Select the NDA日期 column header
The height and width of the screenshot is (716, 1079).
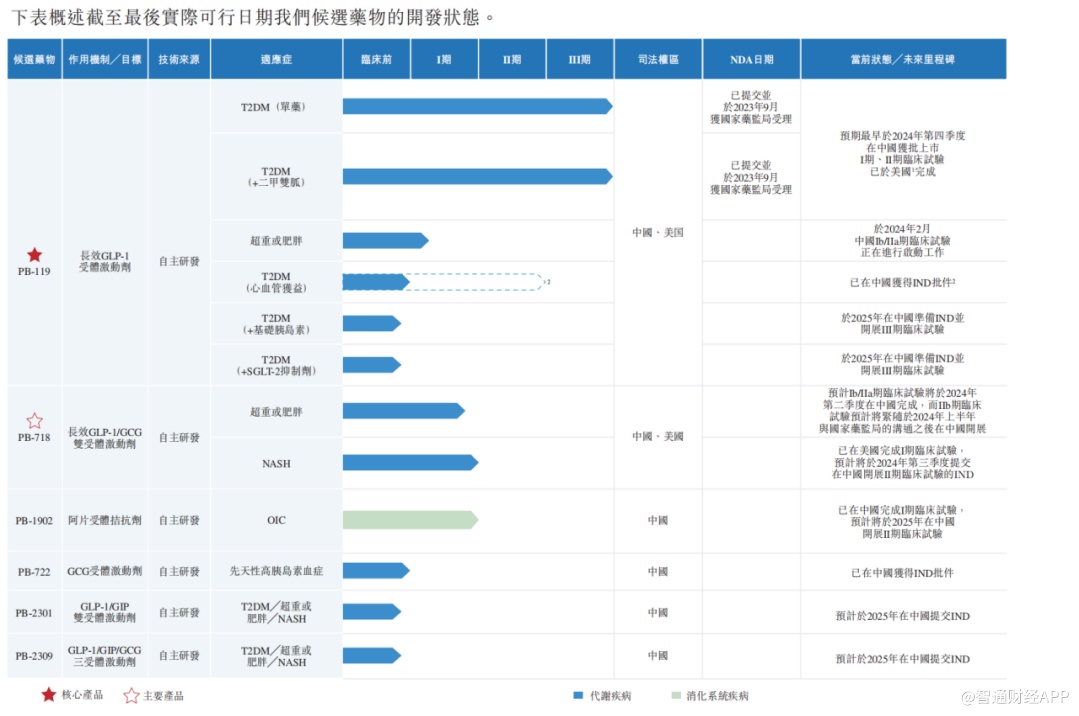pos(751,59)
